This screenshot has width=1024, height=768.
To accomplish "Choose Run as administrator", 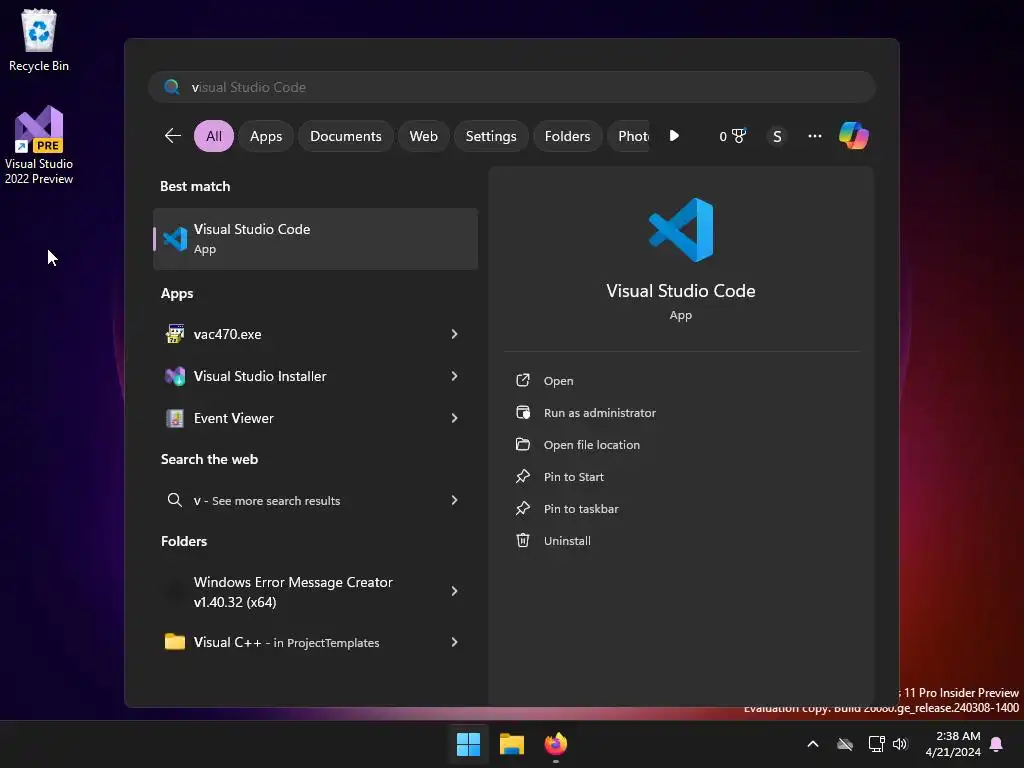I will [x=680, y=413].
